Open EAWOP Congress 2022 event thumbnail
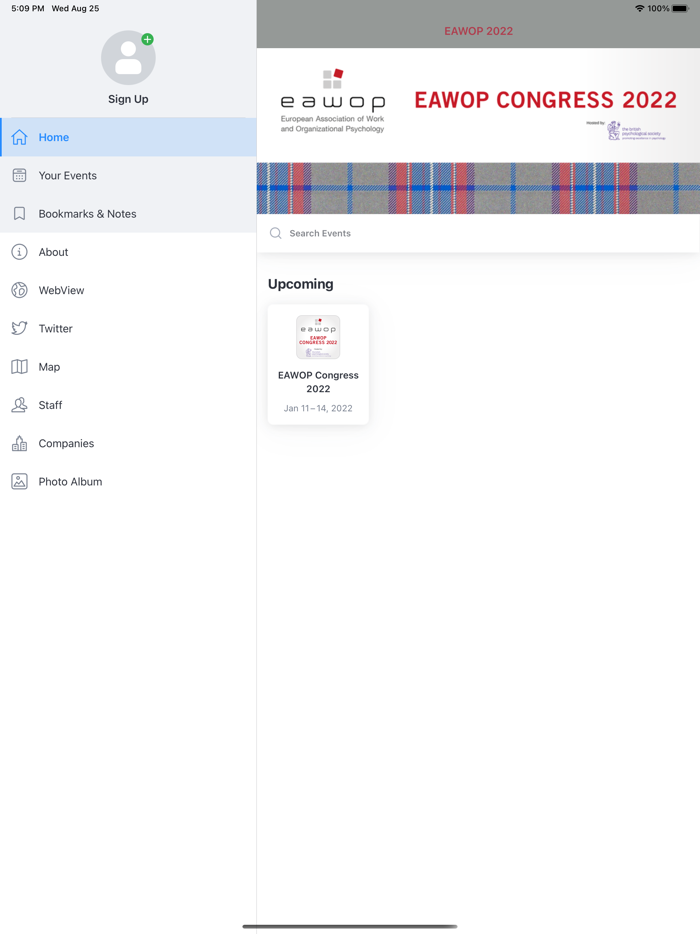The height and width of the screenshot is (934, 700). 318,337
